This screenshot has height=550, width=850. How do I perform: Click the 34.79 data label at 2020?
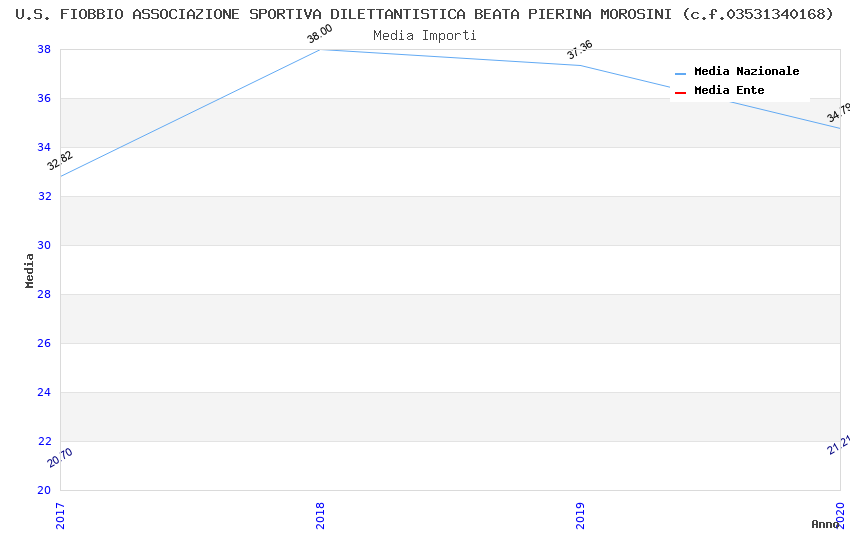point(839,113)
